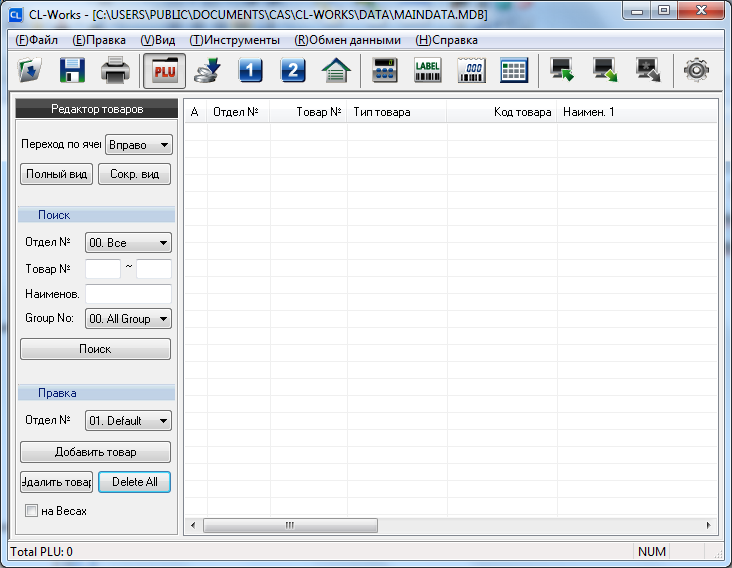Screen dimensions: 732x568
Task: Open the '01. Default' department dropdown
Action: point(128,421)
